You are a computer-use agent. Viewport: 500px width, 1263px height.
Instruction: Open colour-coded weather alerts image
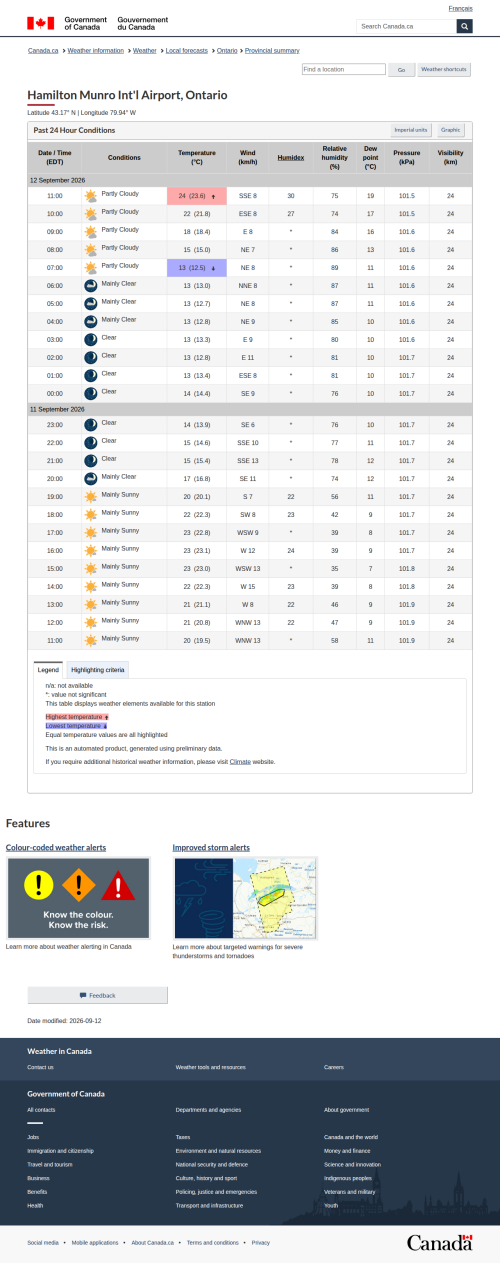pos(78,898)
